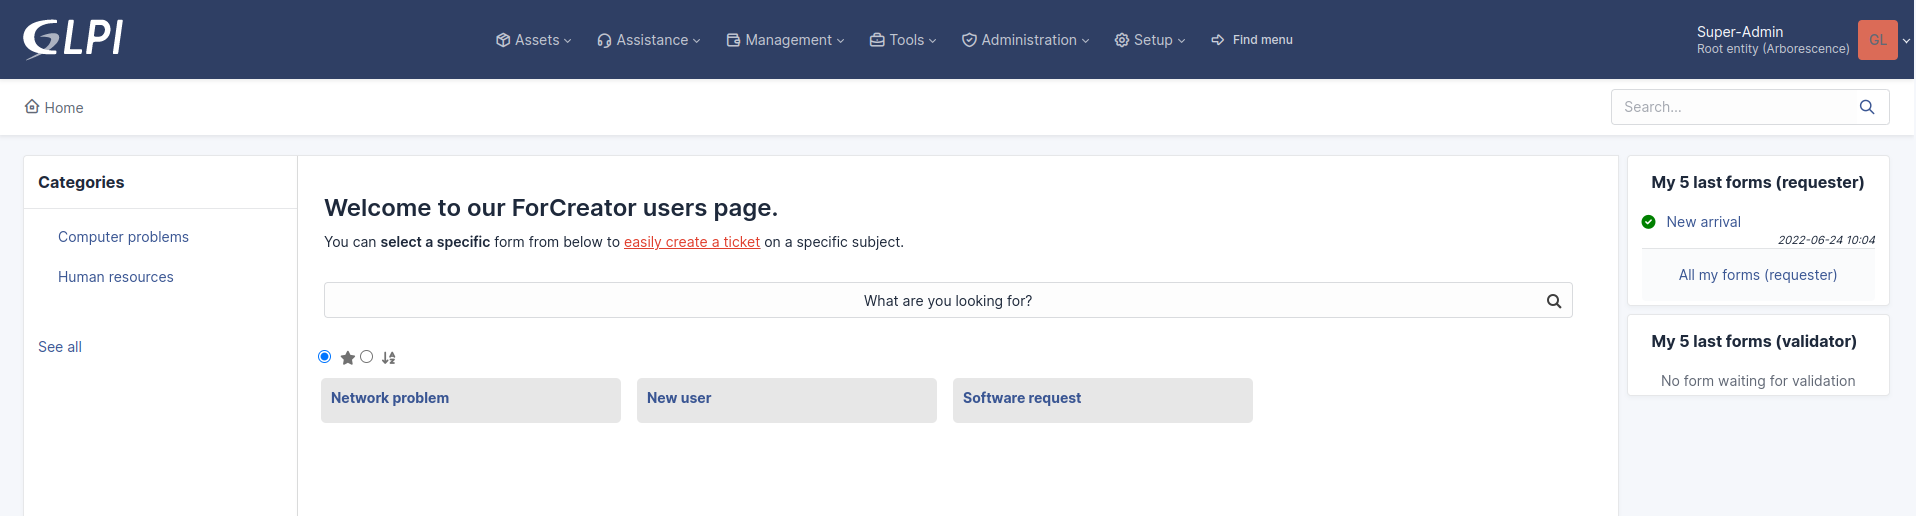Open Find menu in the top bar

click(x=1252, y=40)
